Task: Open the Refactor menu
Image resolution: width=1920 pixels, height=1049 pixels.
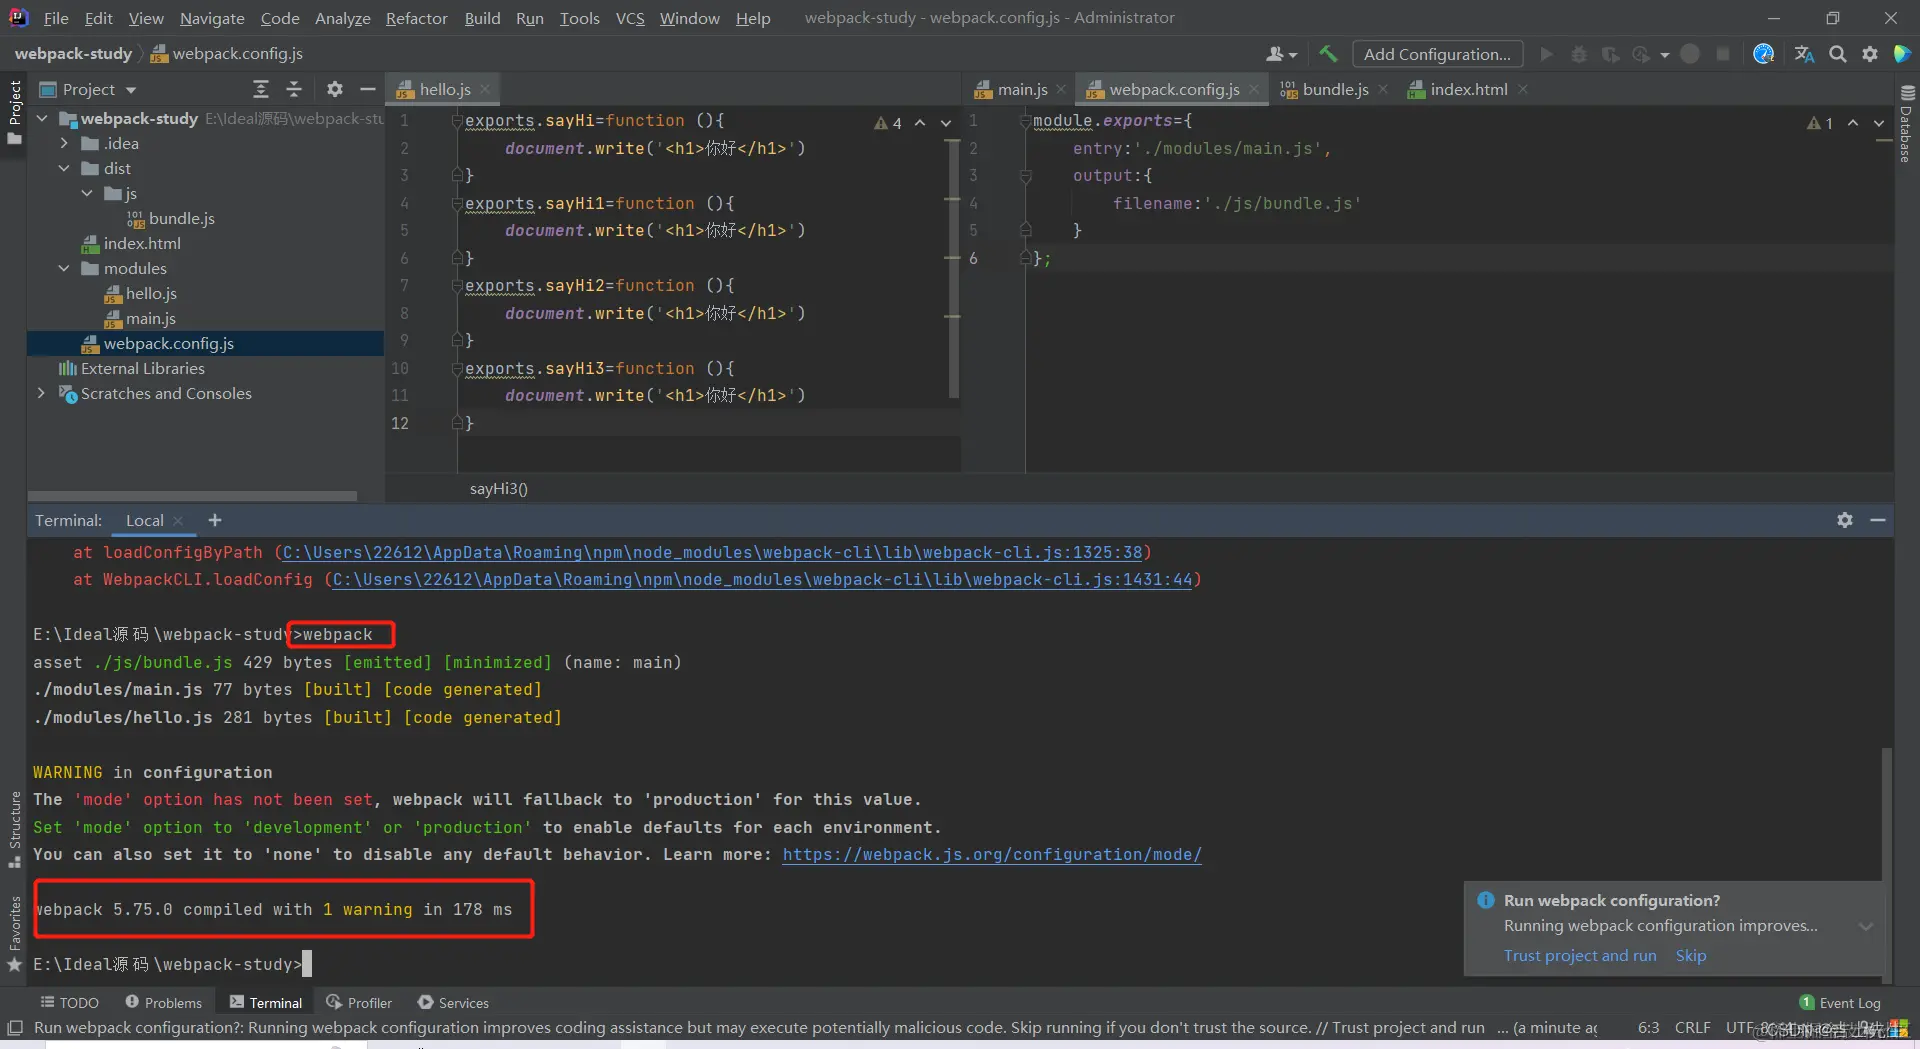Action: [x=416, y=18]
